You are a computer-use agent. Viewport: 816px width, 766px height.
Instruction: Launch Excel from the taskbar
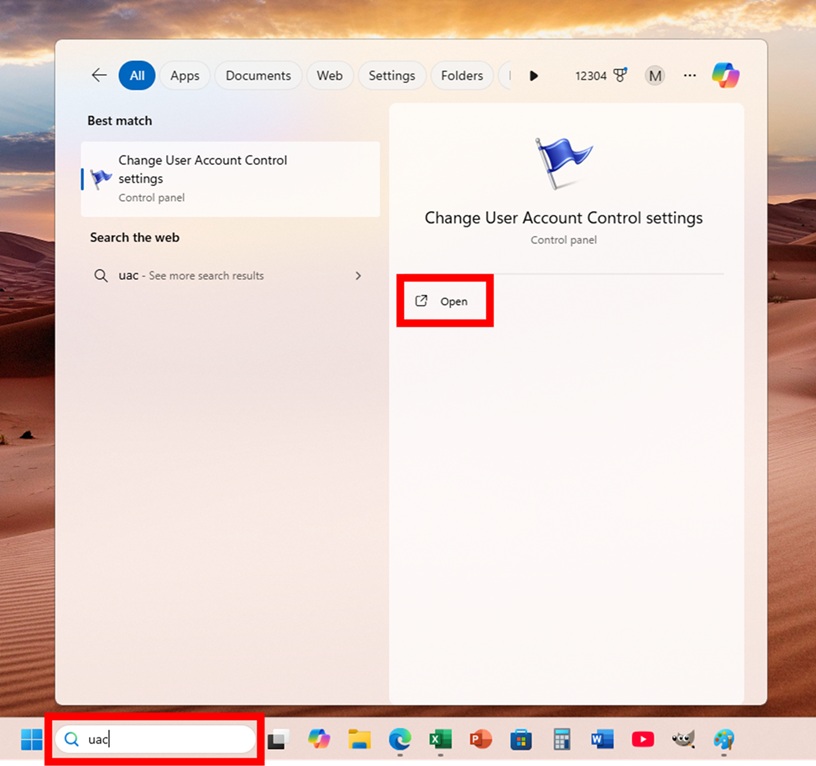(440, 739)
